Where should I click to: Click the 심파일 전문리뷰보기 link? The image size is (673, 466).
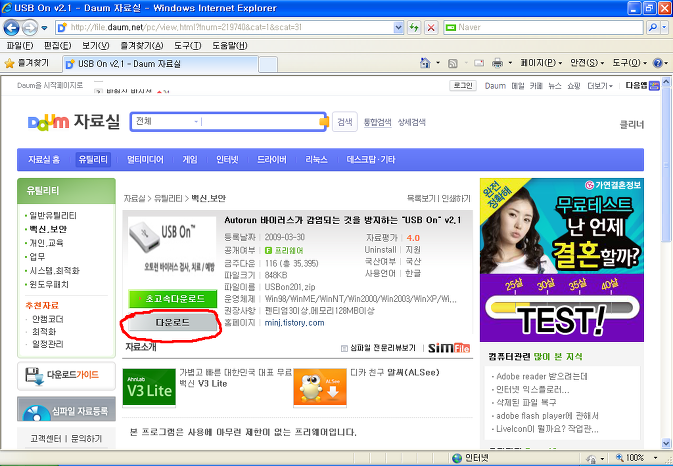tap(379, 348)
